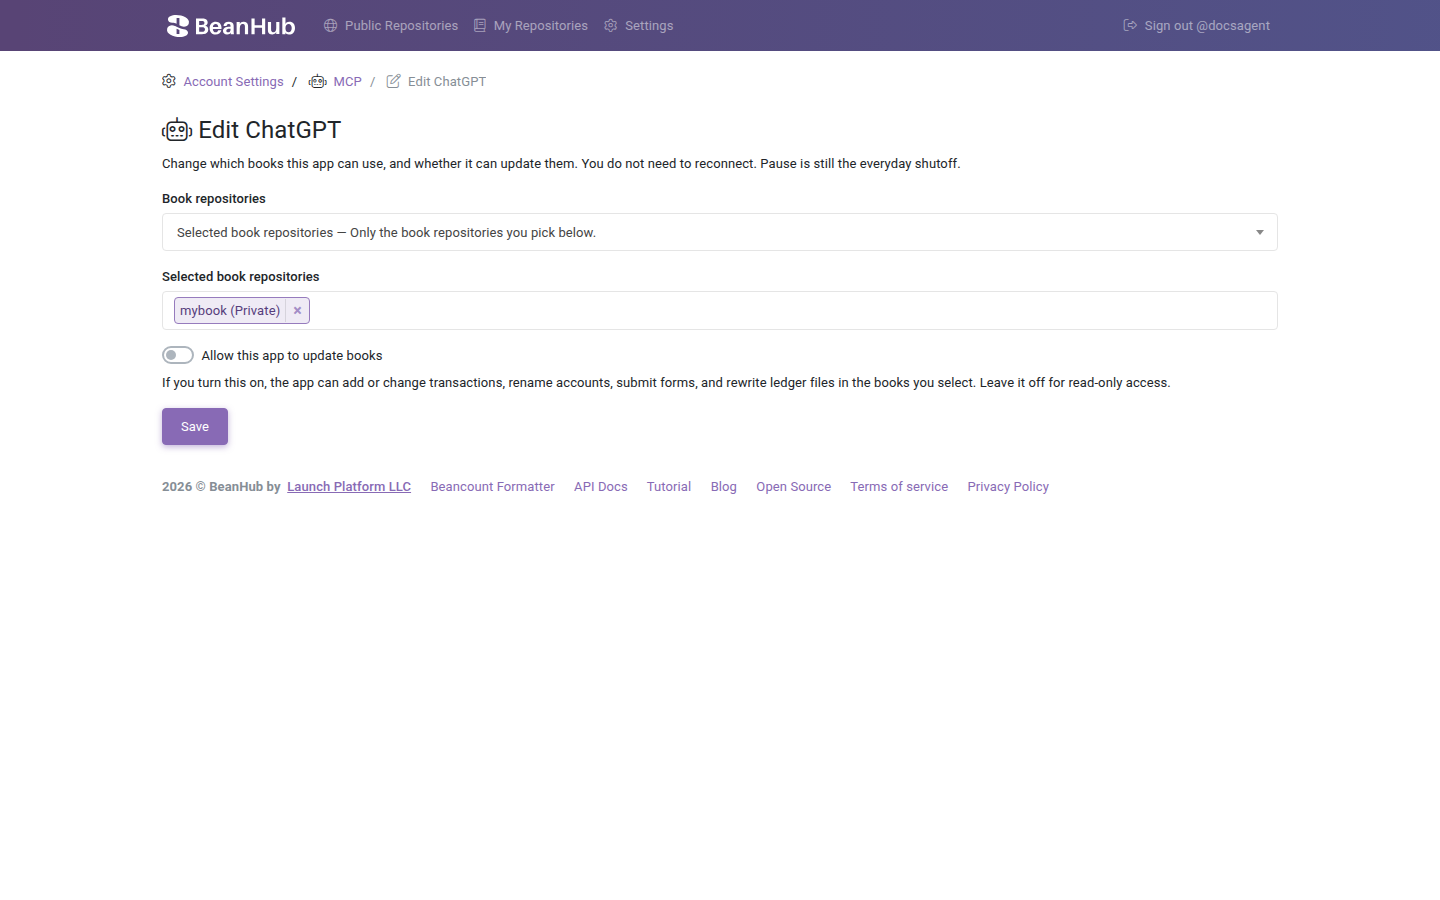Viewport: 1440px width, 900px height.
Task: Open Public Repositories in navbar
Action: click(391, 25)
